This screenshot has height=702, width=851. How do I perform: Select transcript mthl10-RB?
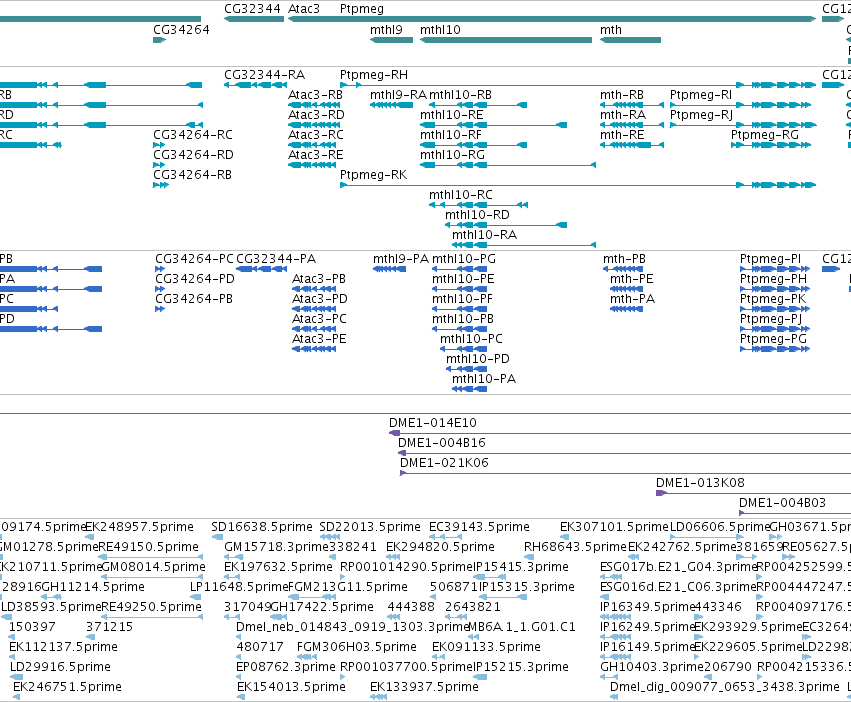[x=460, y=94]
